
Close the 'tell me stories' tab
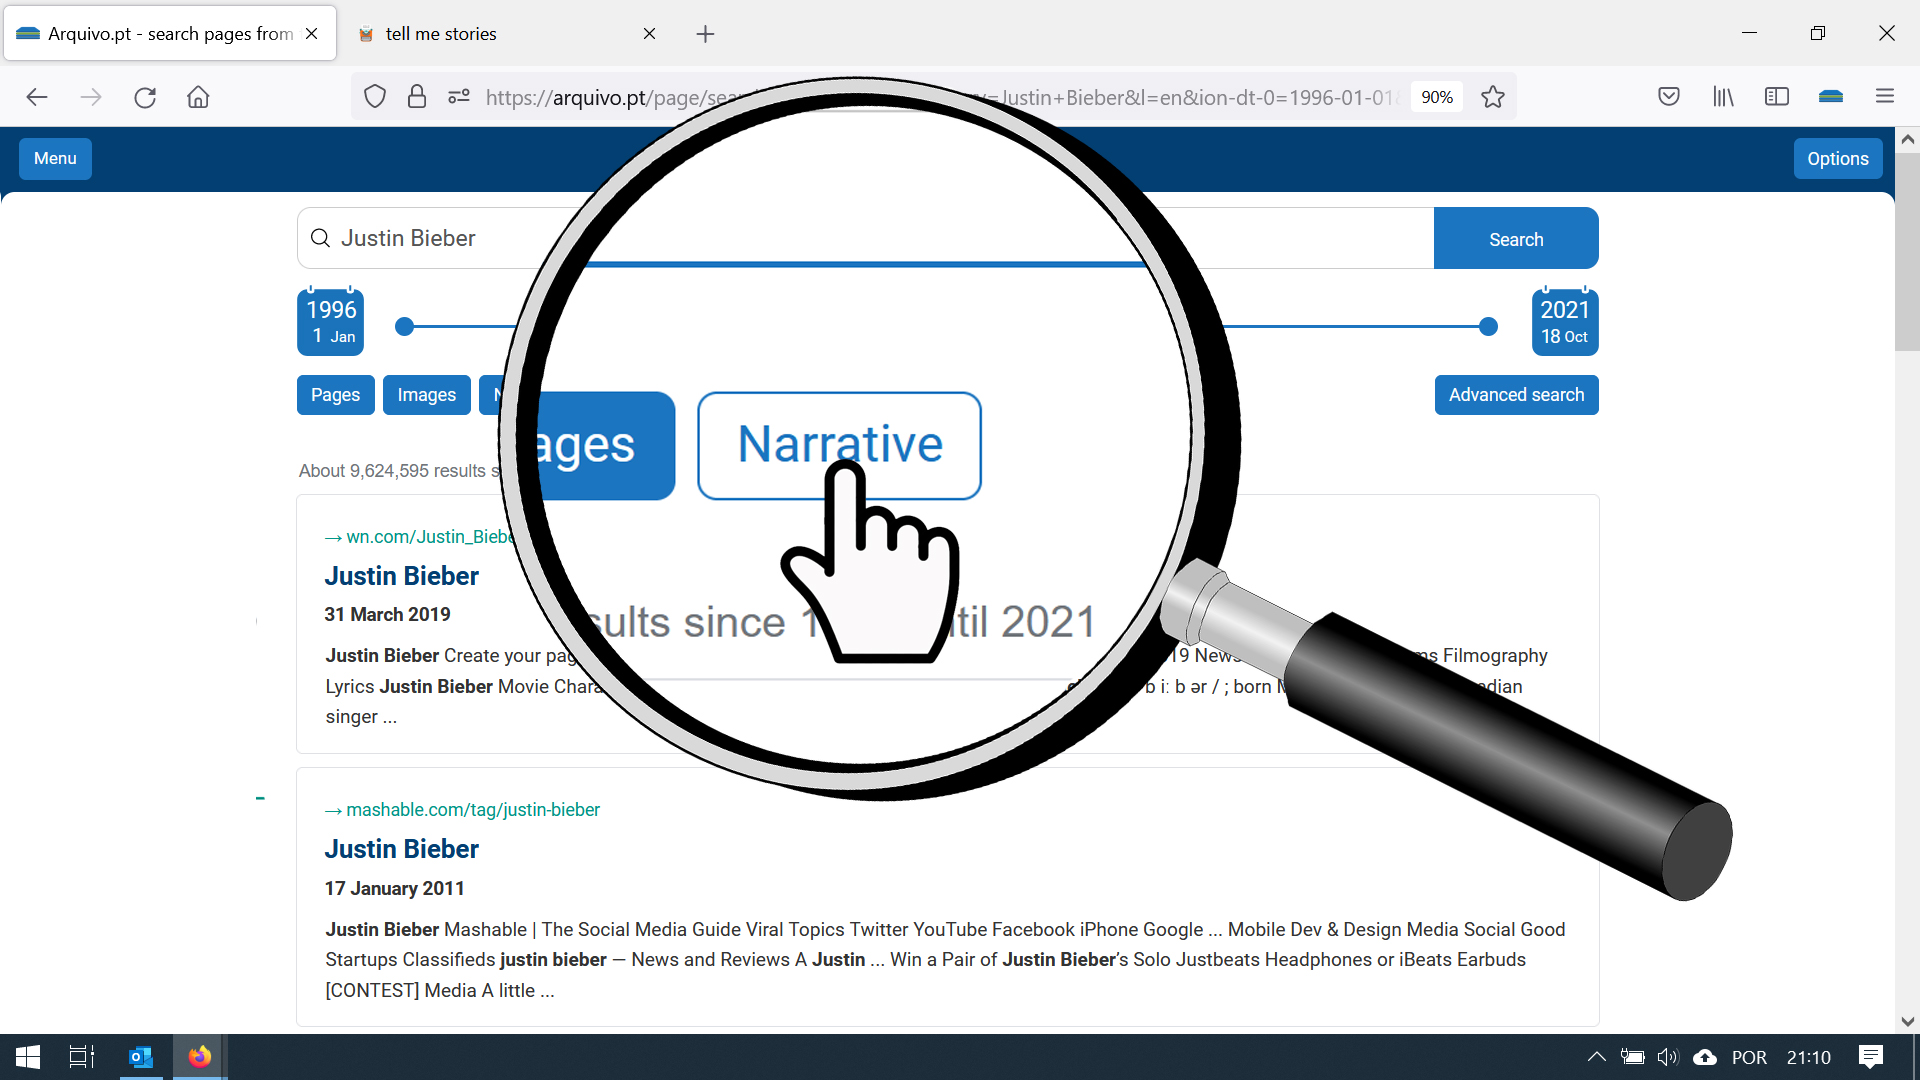[x=650, y=34]
